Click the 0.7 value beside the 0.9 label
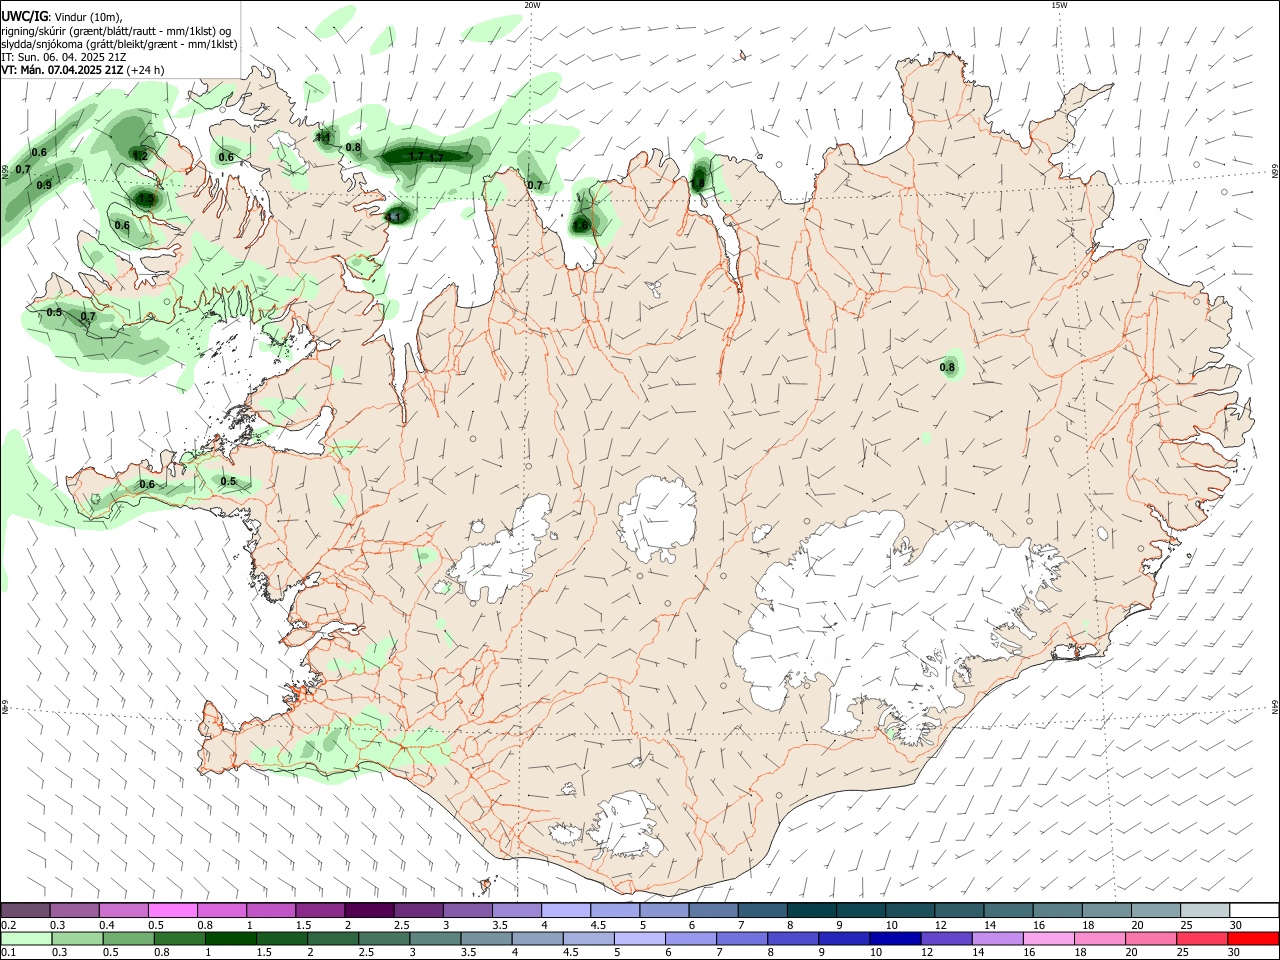This screenshot has height=960, width=1280. (23, 170)
